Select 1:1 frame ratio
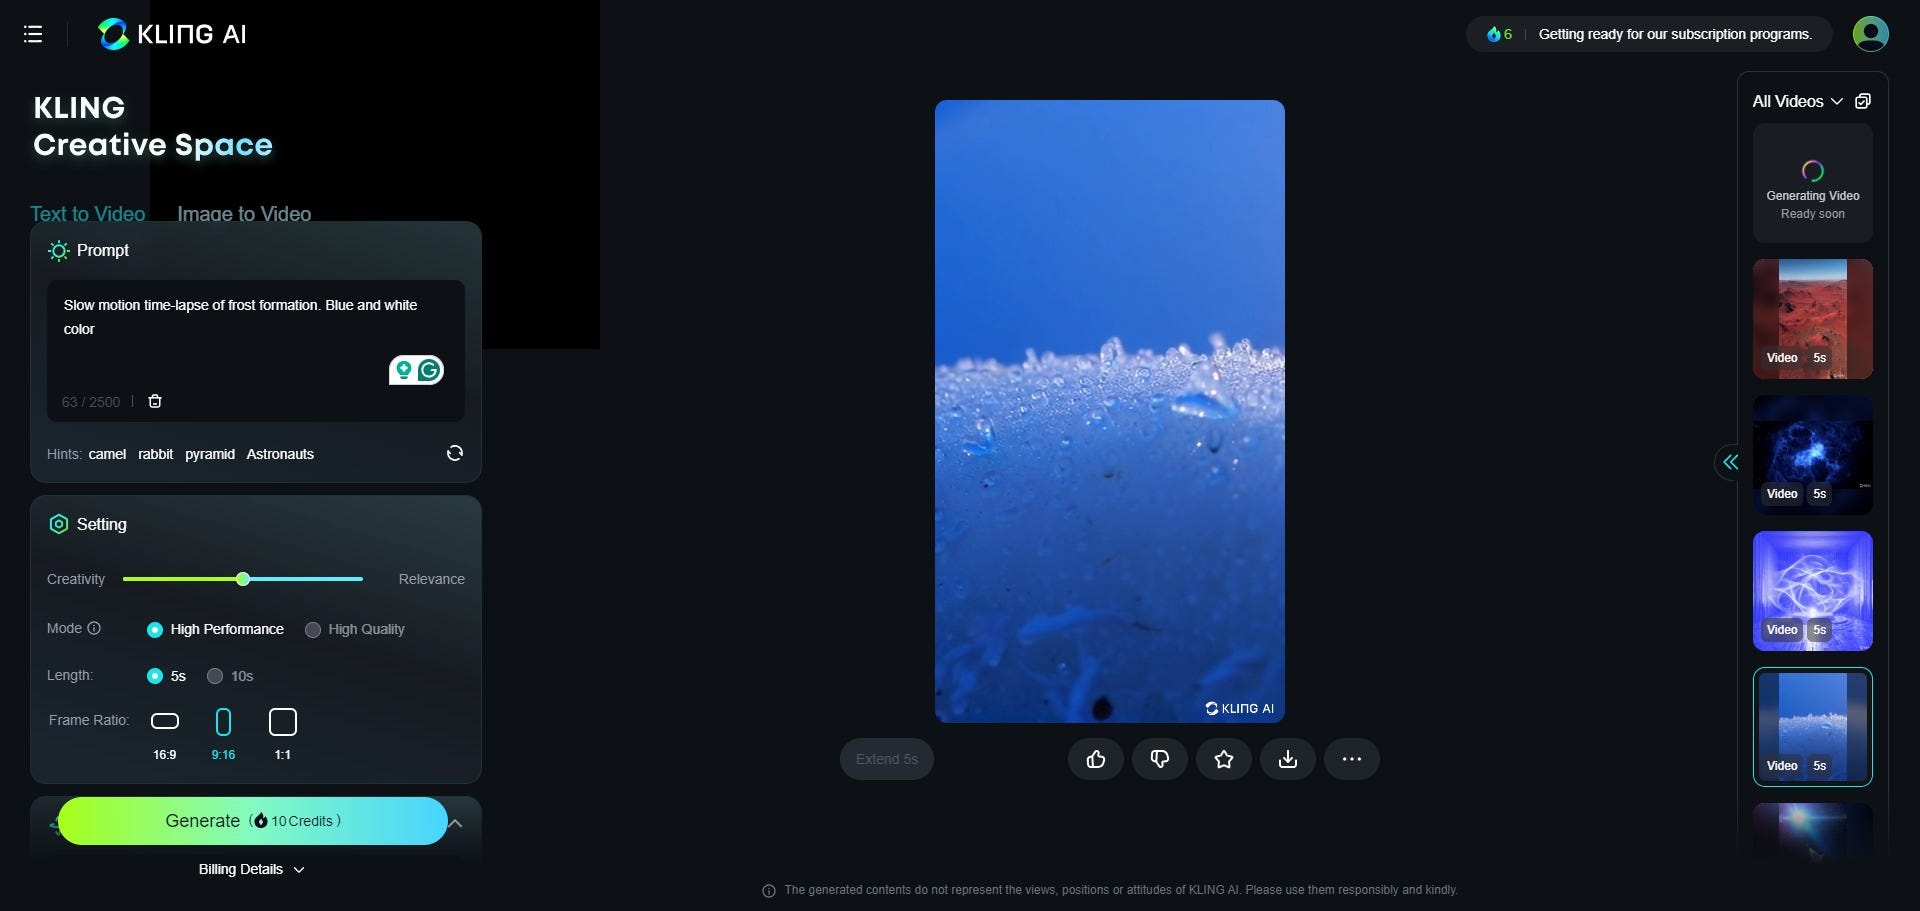The image size is (1920, 911). point(283,734)
